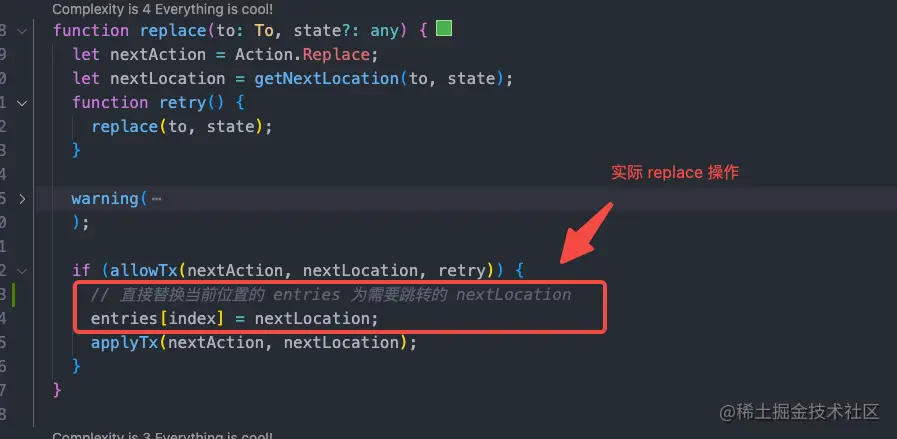Click the allowTx function name

click(x=144, y=270)
